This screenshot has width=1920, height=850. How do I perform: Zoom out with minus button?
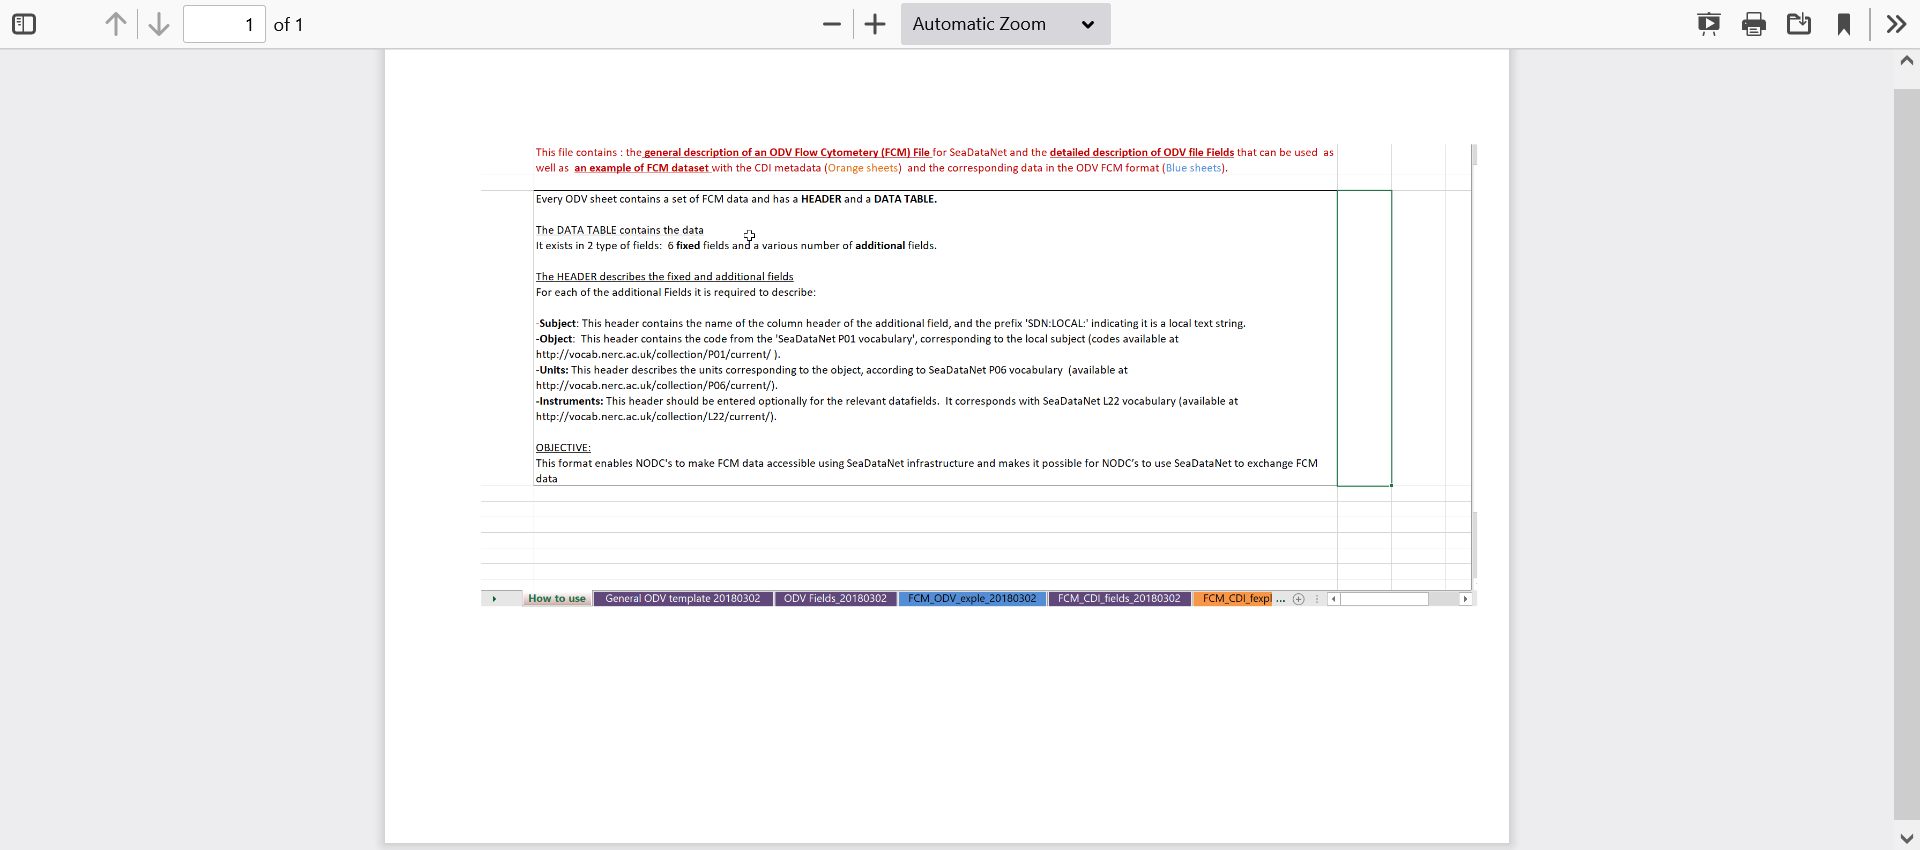point(832,24)
